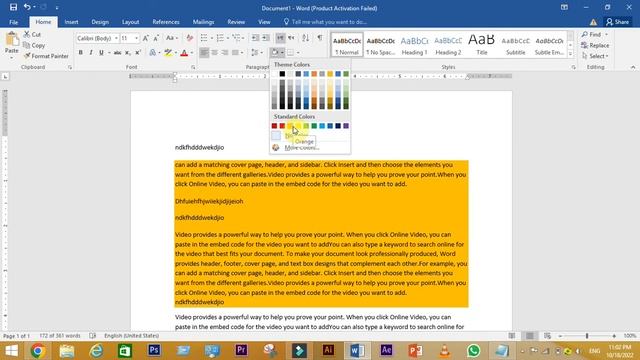
Task: Apply Superscript formatting
Action: click(x=138, y=53)
